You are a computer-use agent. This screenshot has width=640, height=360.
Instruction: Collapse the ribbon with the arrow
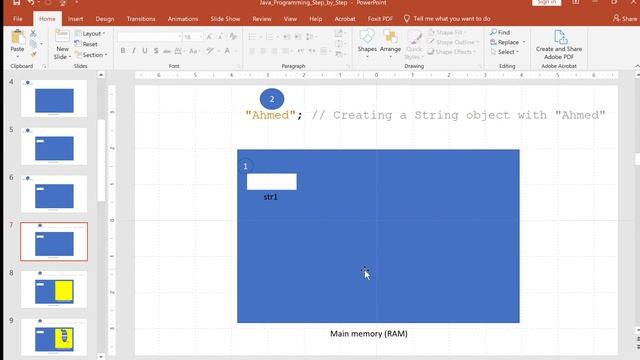[637, 66]
